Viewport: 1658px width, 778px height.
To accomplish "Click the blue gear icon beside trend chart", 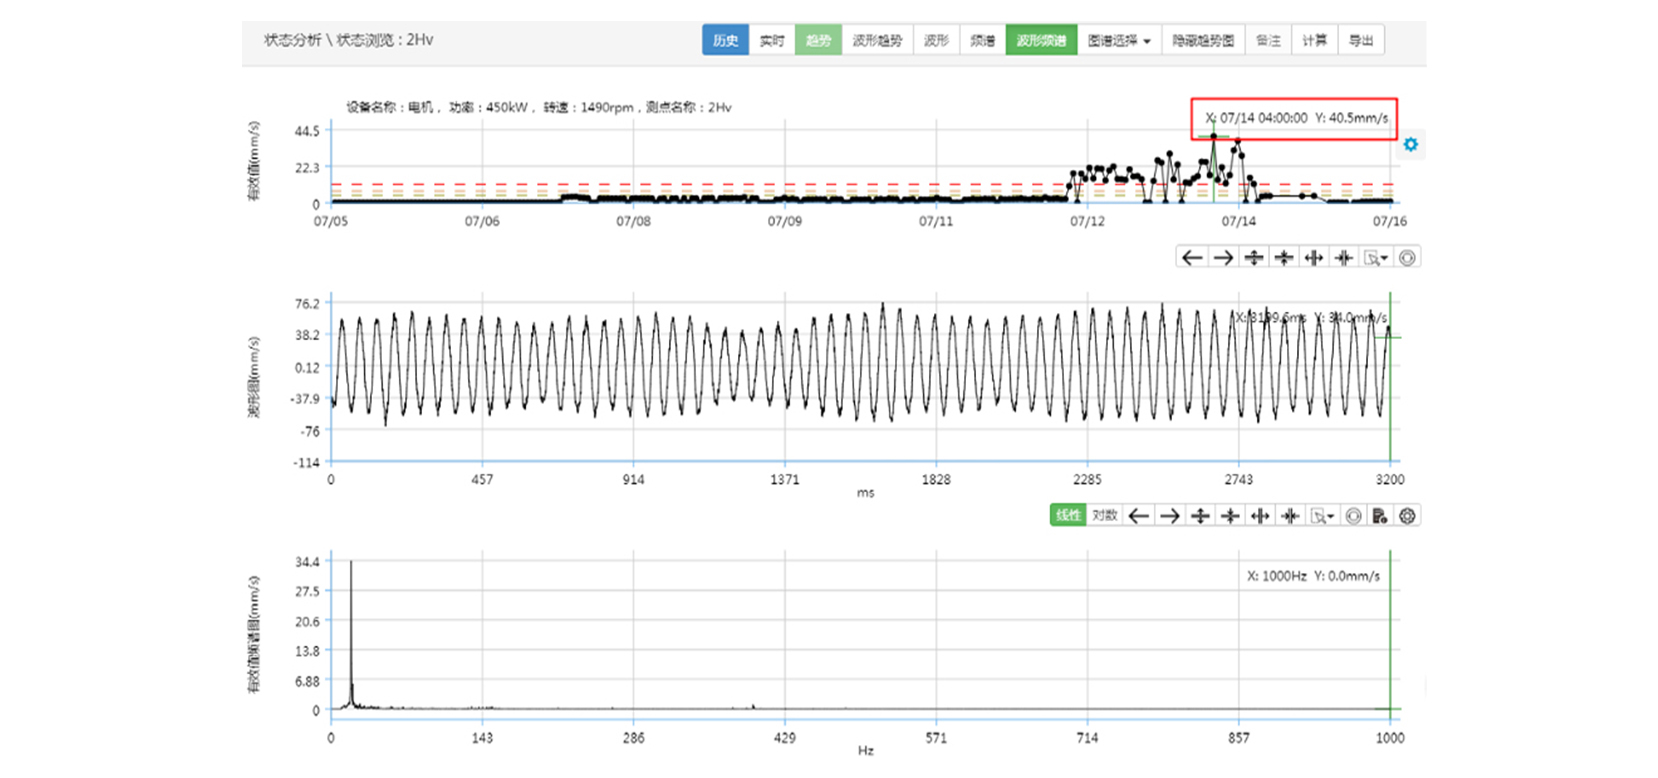I will (1410, 145).
